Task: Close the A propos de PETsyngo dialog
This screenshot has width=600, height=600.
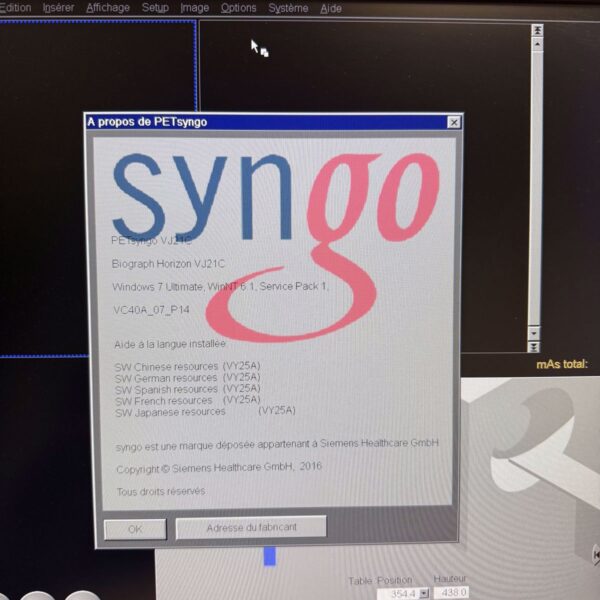Action: [454, 122]
